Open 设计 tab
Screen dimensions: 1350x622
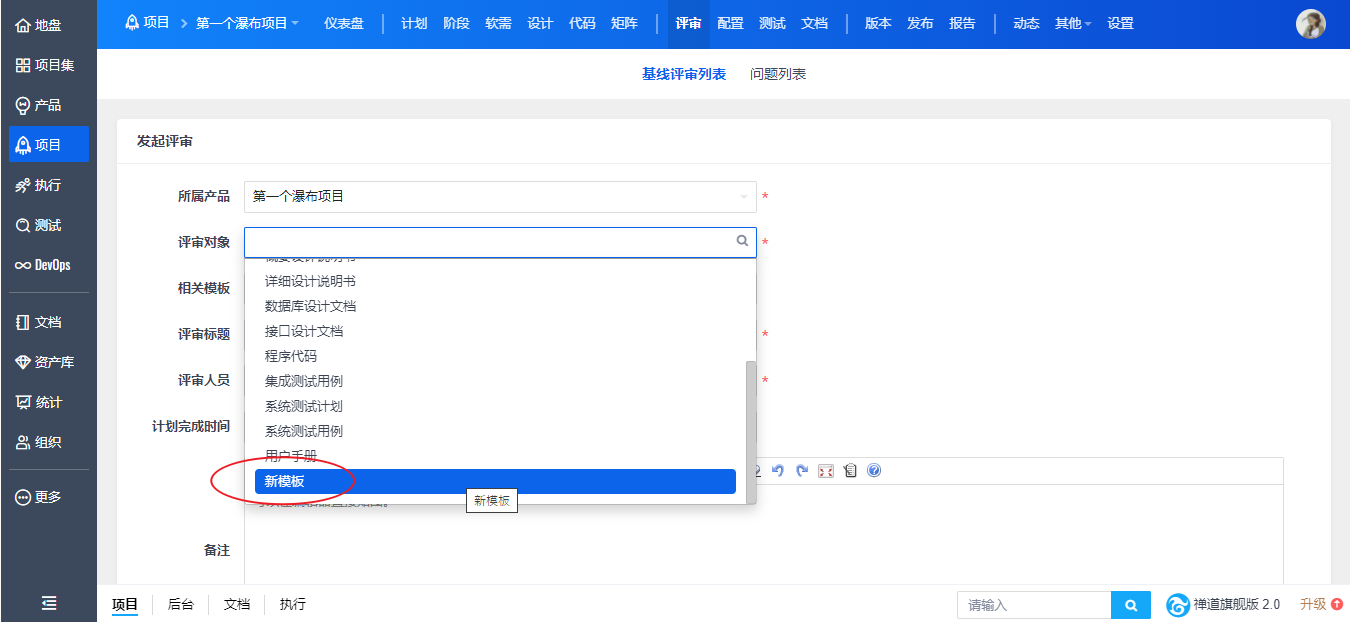pyautogui.click(x=540, y=23)
